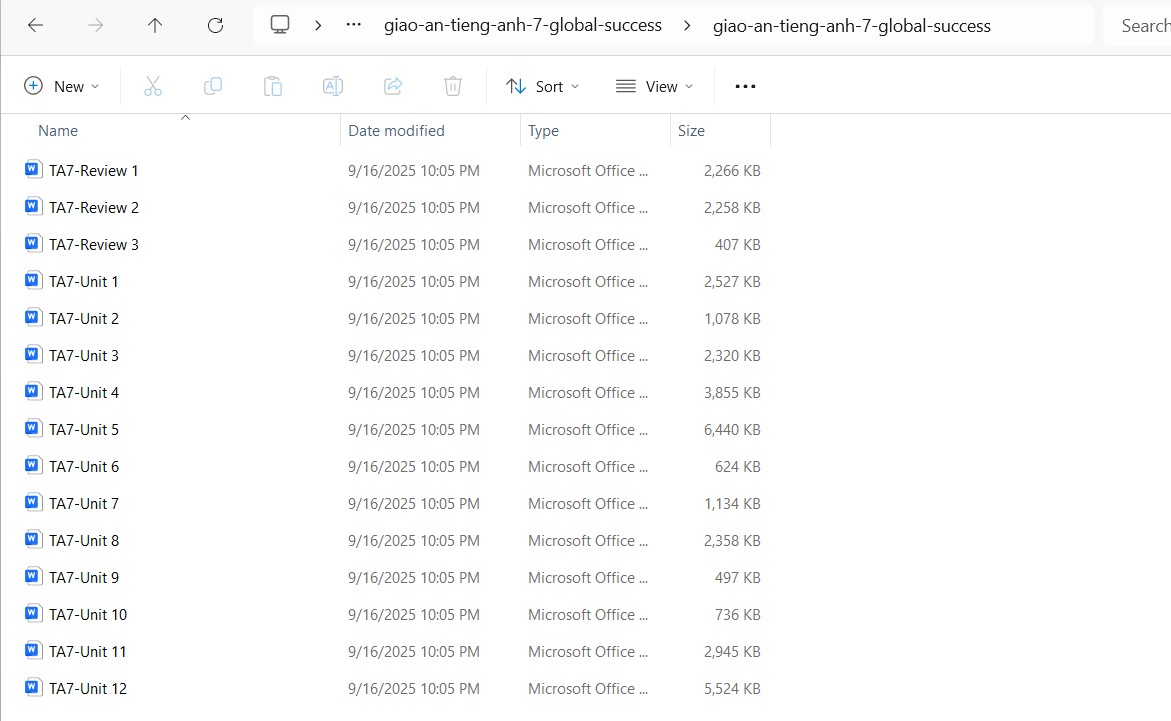Cut selection with the scissors icon
The width and height of the screenshot is (1171, 721).
pos(153,86)
